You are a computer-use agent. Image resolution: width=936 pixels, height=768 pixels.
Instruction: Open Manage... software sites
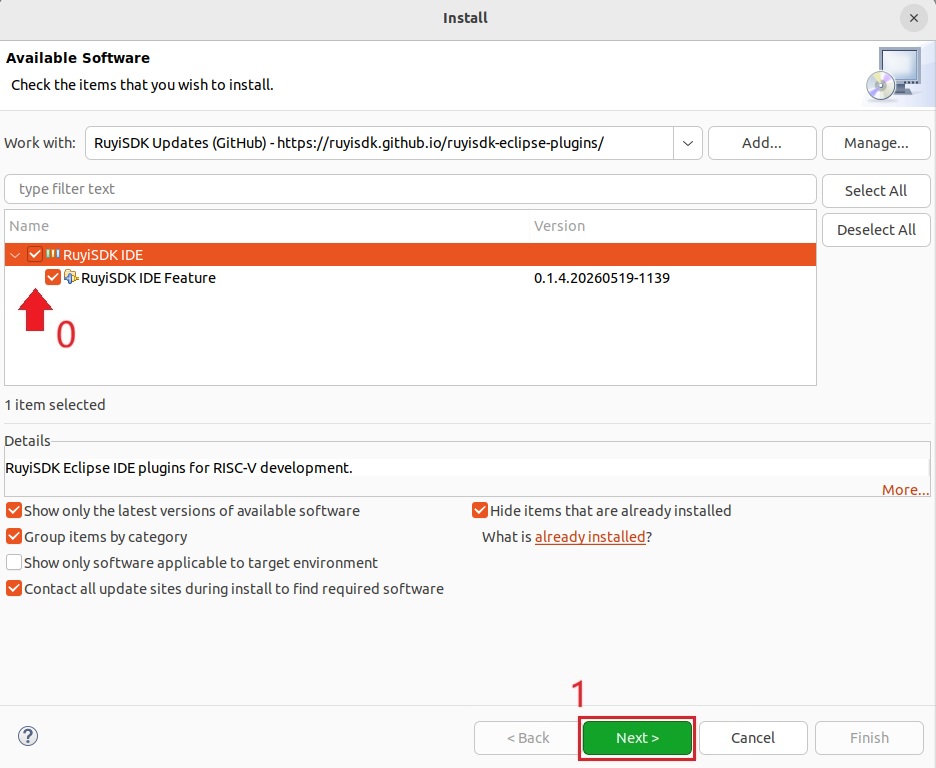[876, 143]
